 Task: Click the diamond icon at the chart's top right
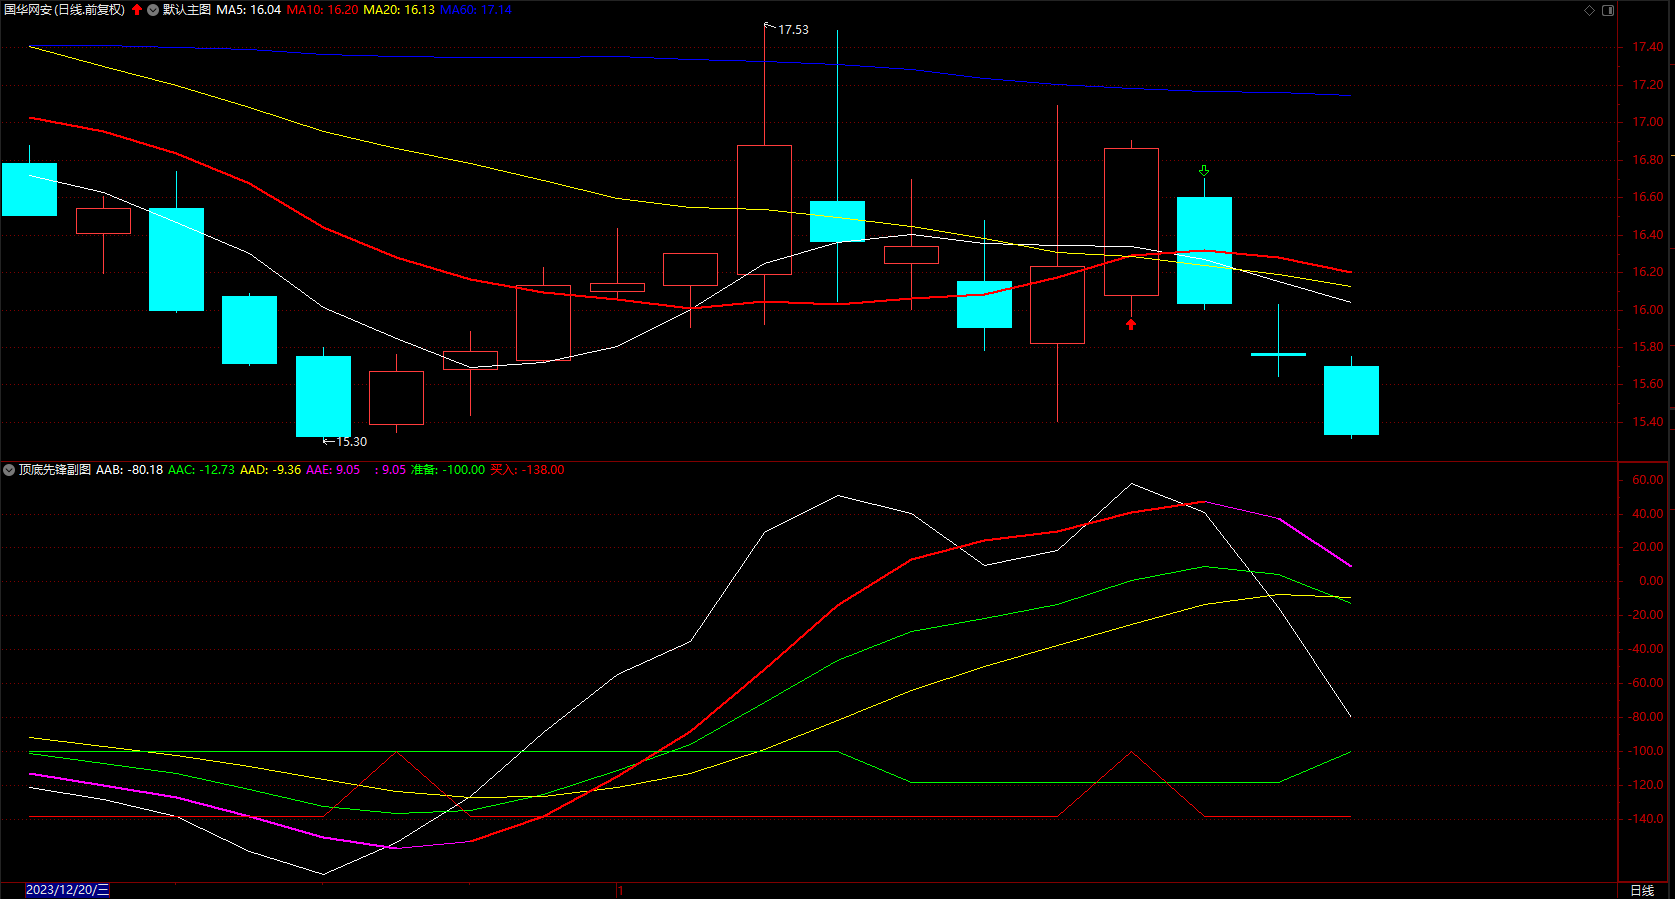pyautogui.click(x=1590, y=10)
